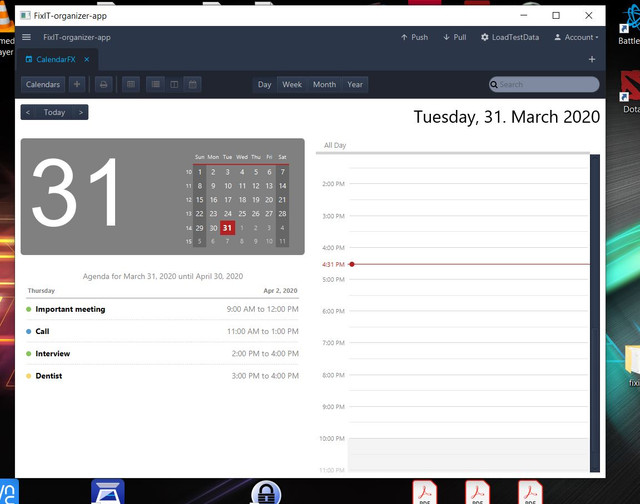Switch to the Month view
640x504 pixels.
(x=324, y=84)
